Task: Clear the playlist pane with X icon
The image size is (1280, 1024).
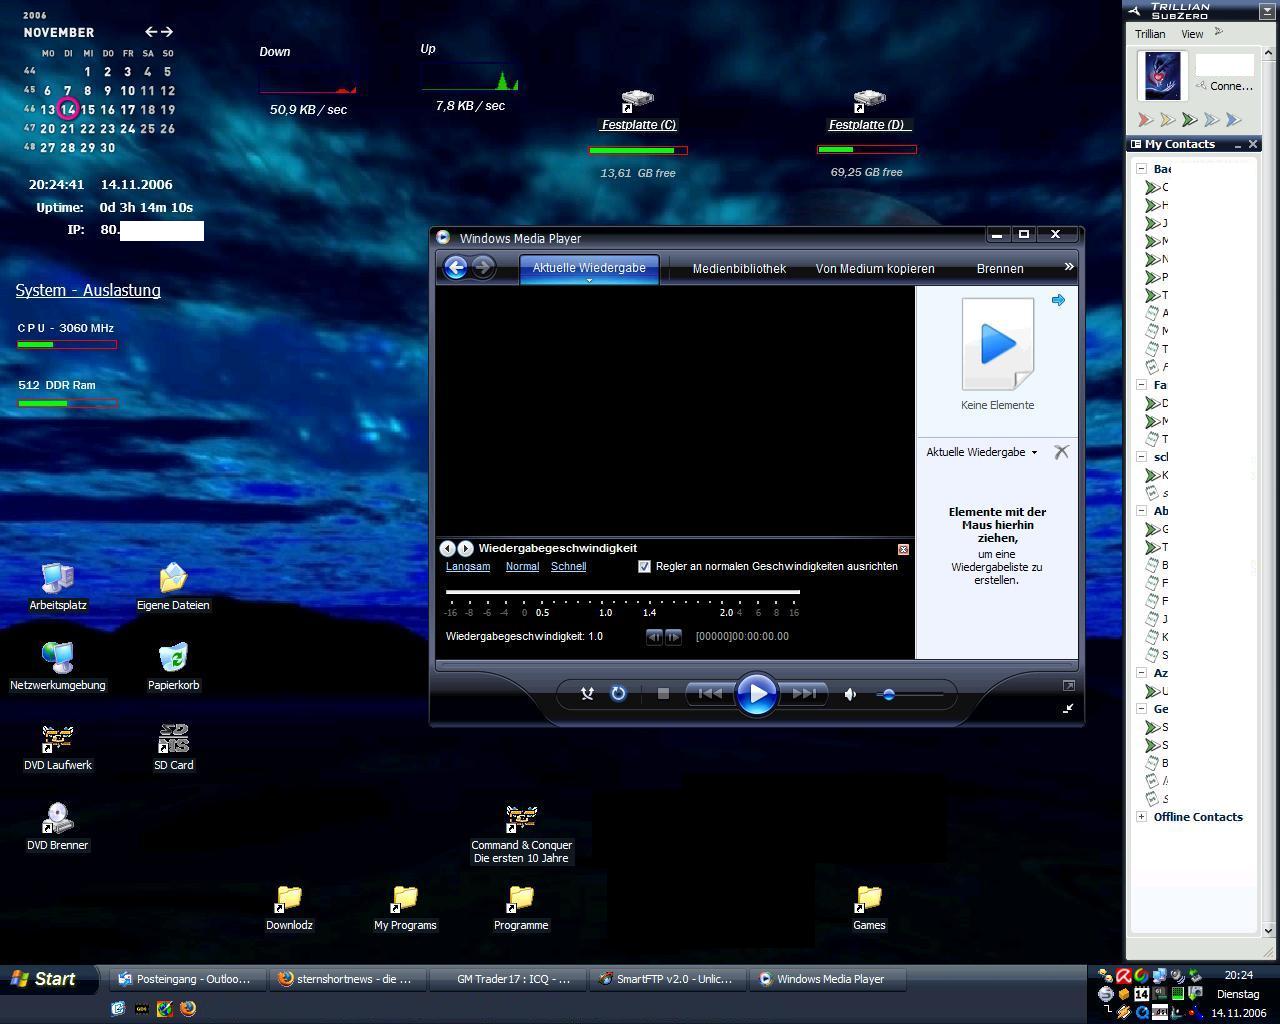Action: tap(1061, 452)
